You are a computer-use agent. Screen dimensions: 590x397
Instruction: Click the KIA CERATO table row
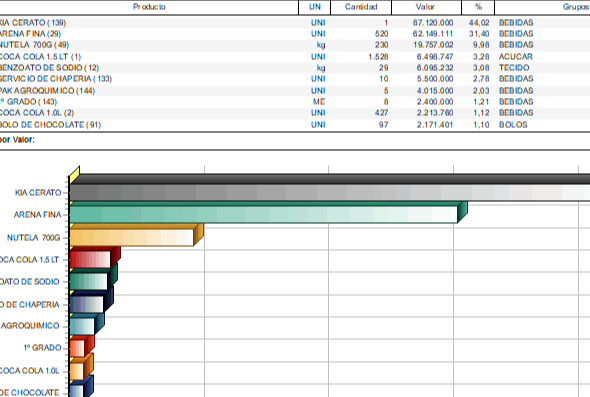(x=295, y=23)
